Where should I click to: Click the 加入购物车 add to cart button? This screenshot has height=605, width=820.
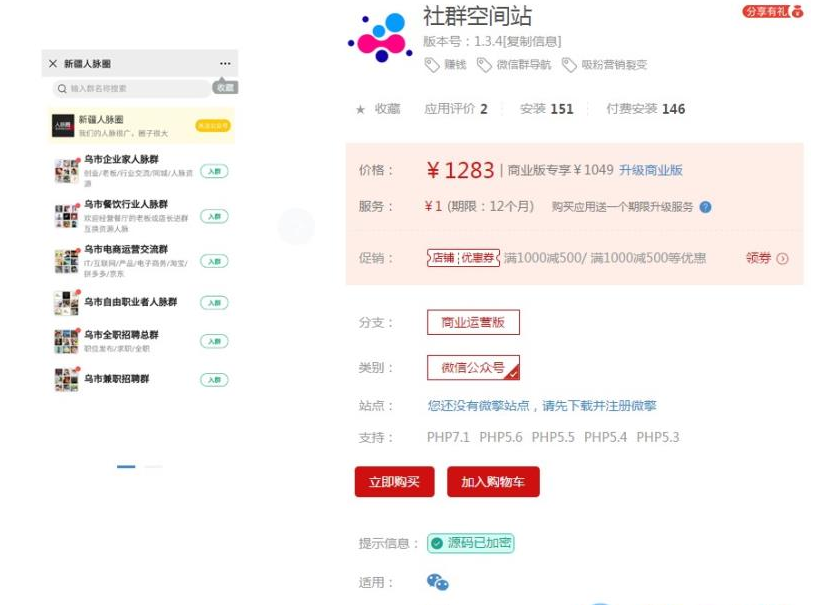(493, 482)
